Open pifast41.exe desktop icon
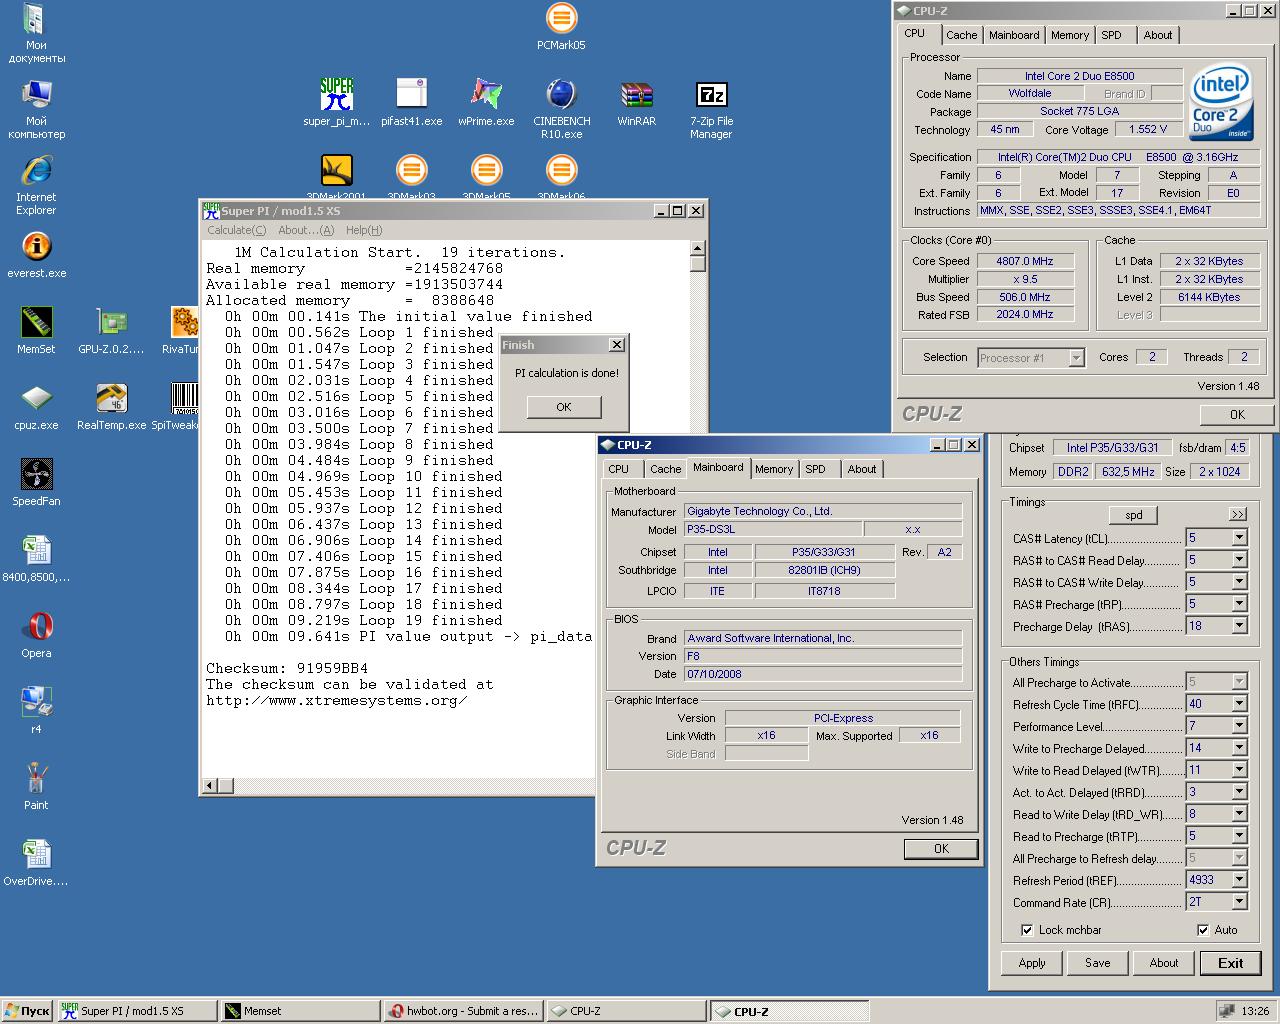This screenshot has width=1280, height=1024. [411, 103]
